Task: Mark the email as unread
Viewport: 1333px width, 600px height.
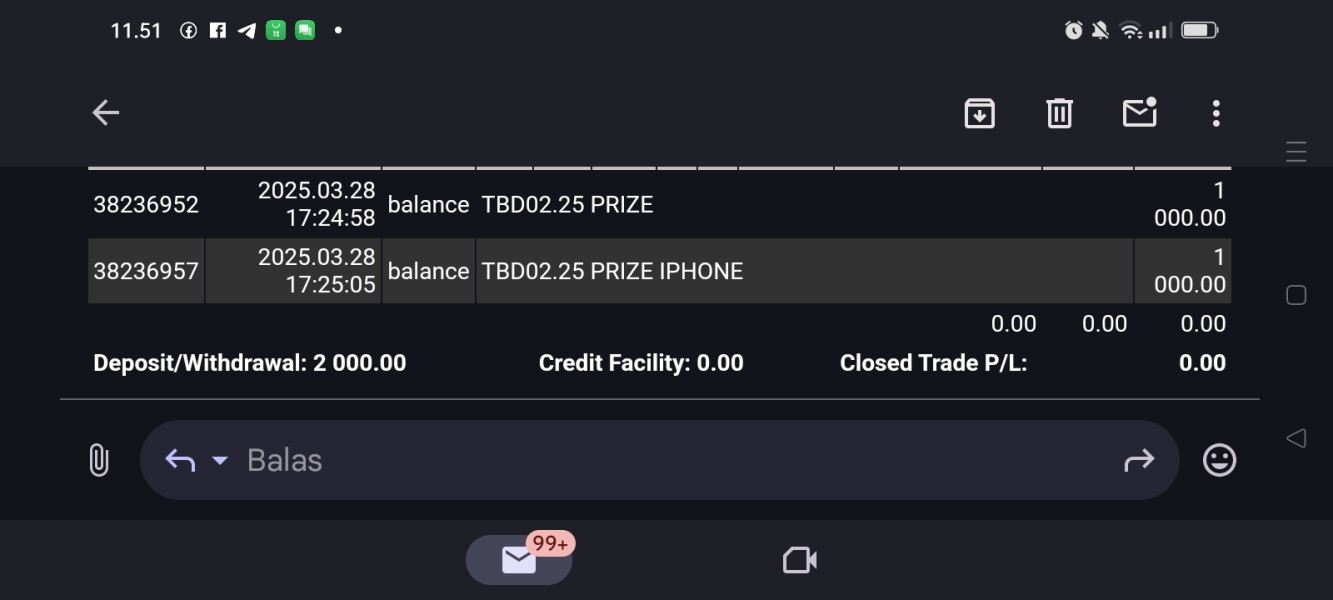Action: pos(1139,113)
